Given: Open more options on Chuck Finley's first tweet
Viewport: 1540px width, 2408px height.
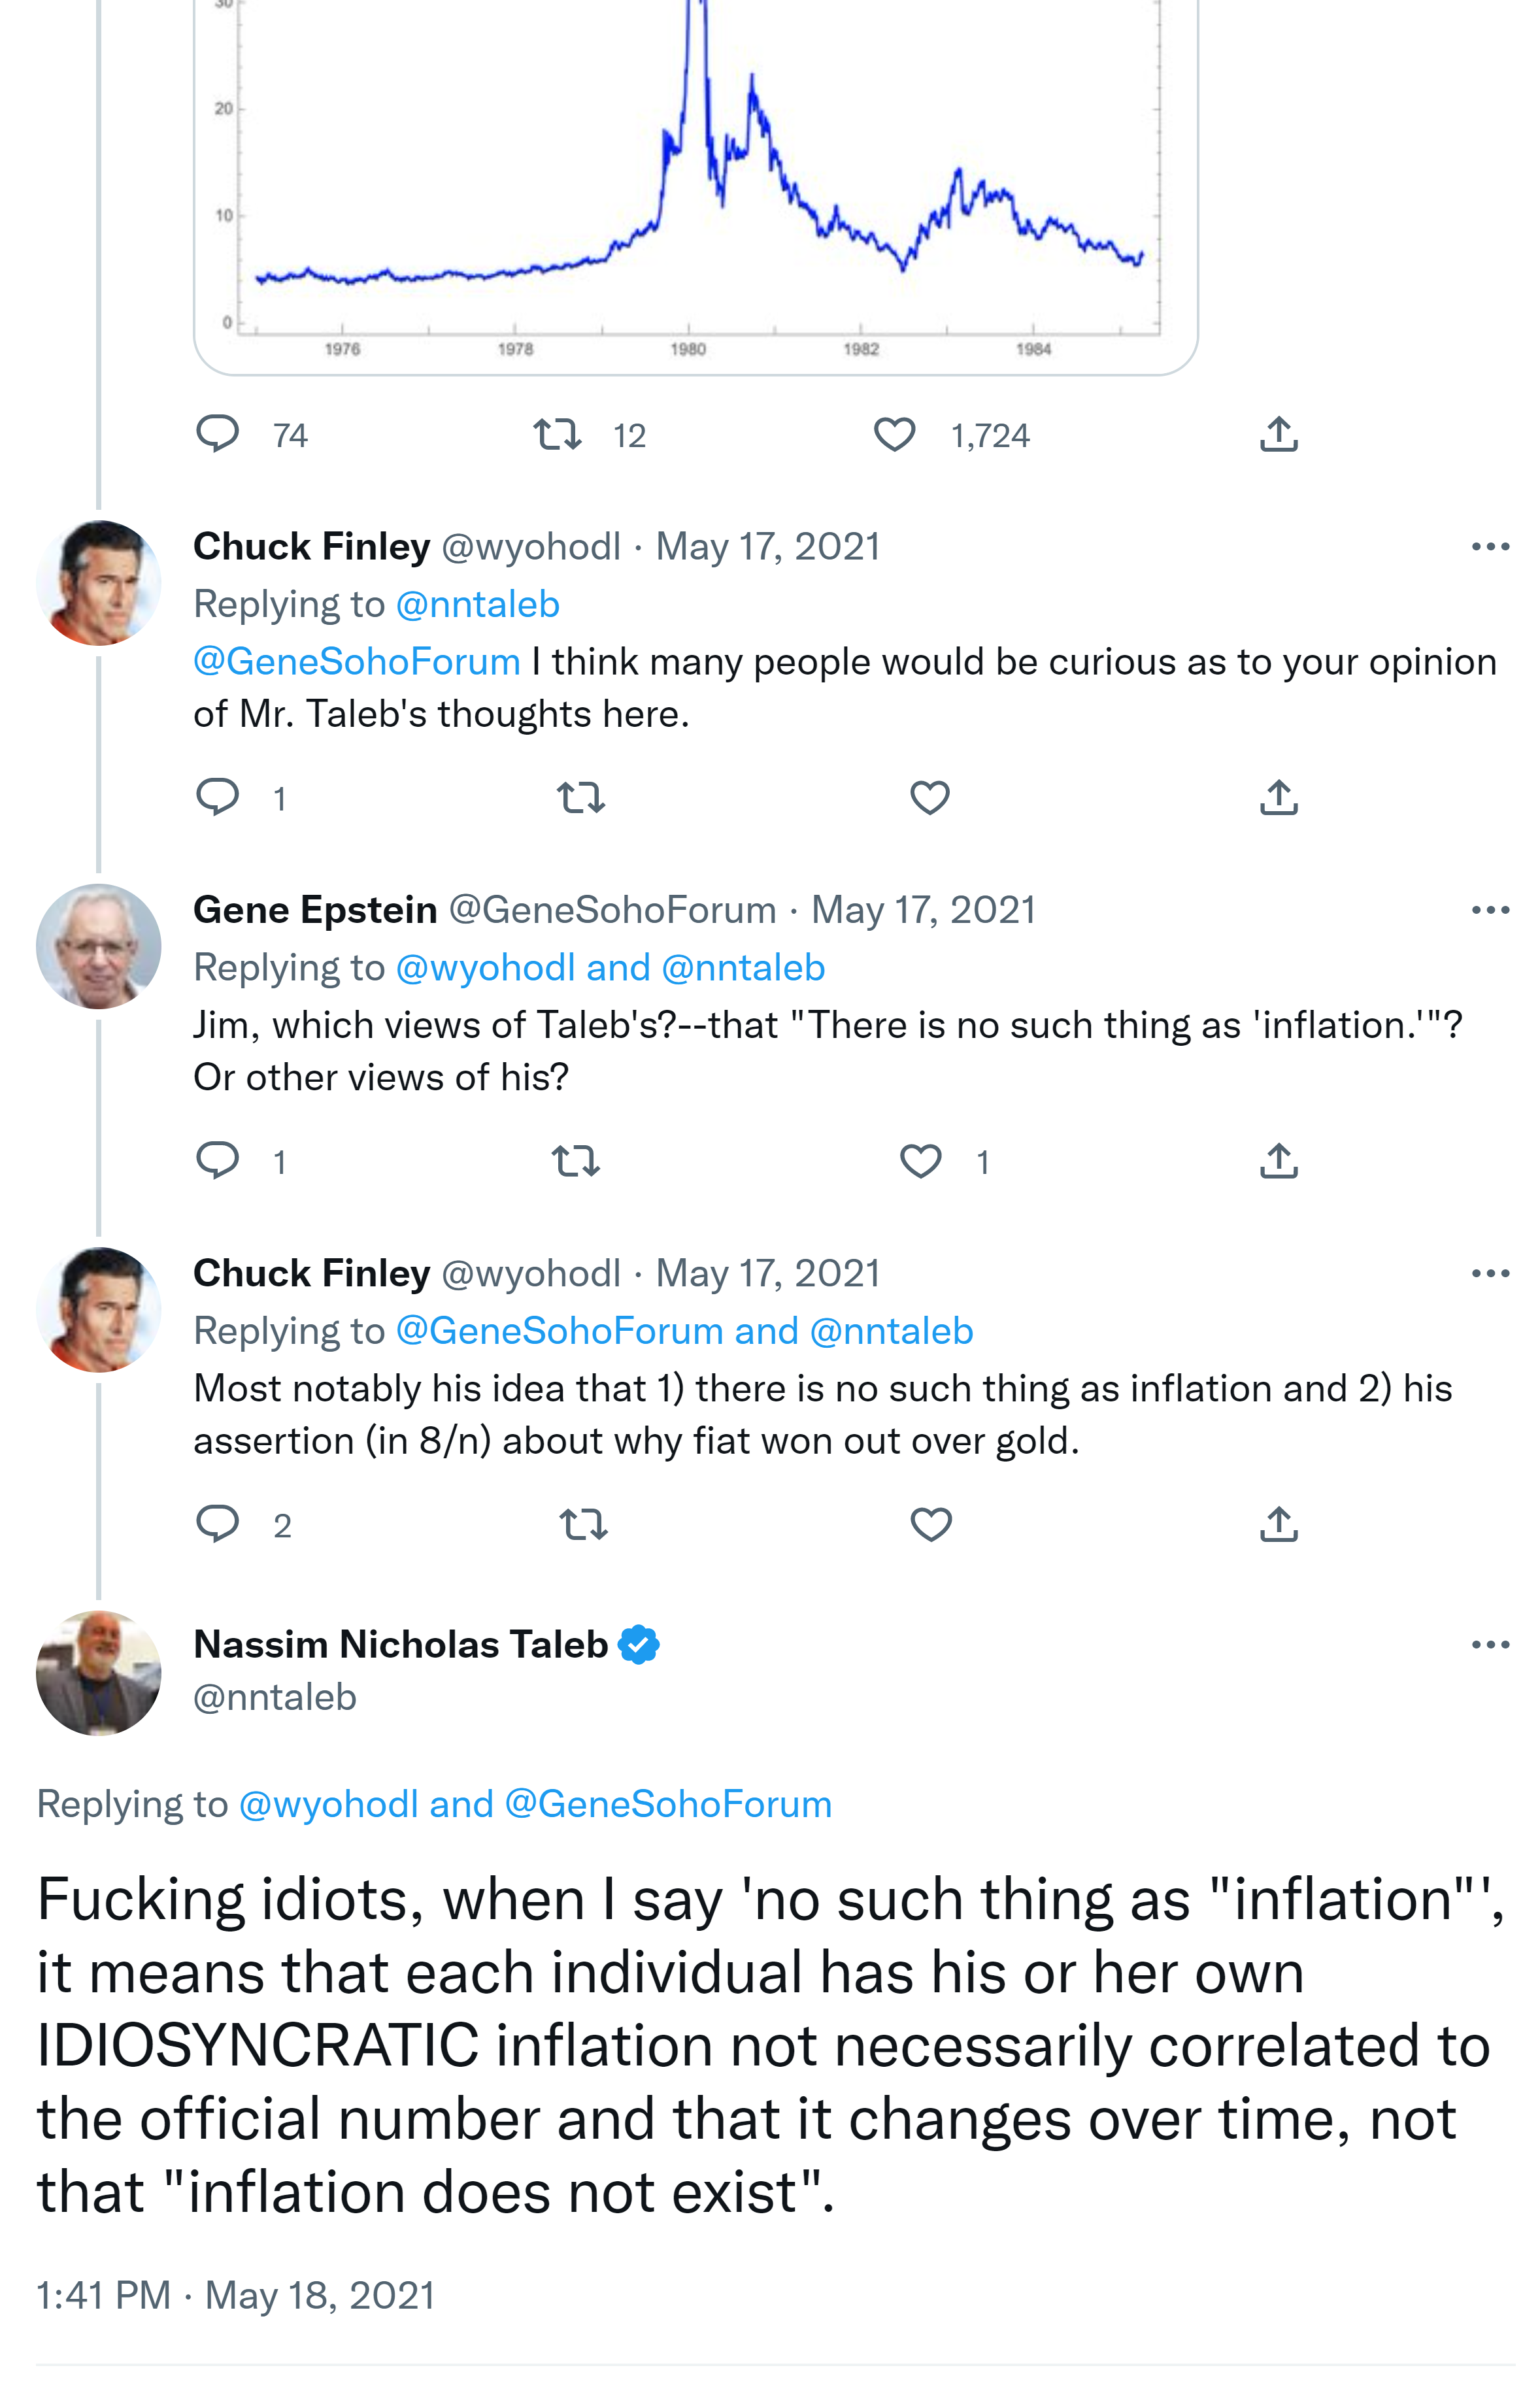Looking at the screenshot, I should [x=1490, y=547].
